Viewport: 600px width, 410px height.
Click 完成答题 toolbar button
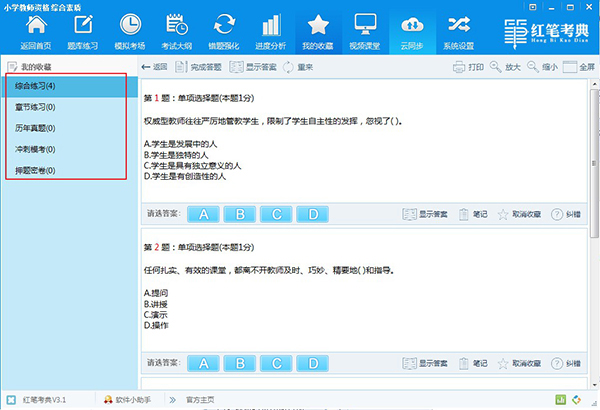(x=198, y=67)
